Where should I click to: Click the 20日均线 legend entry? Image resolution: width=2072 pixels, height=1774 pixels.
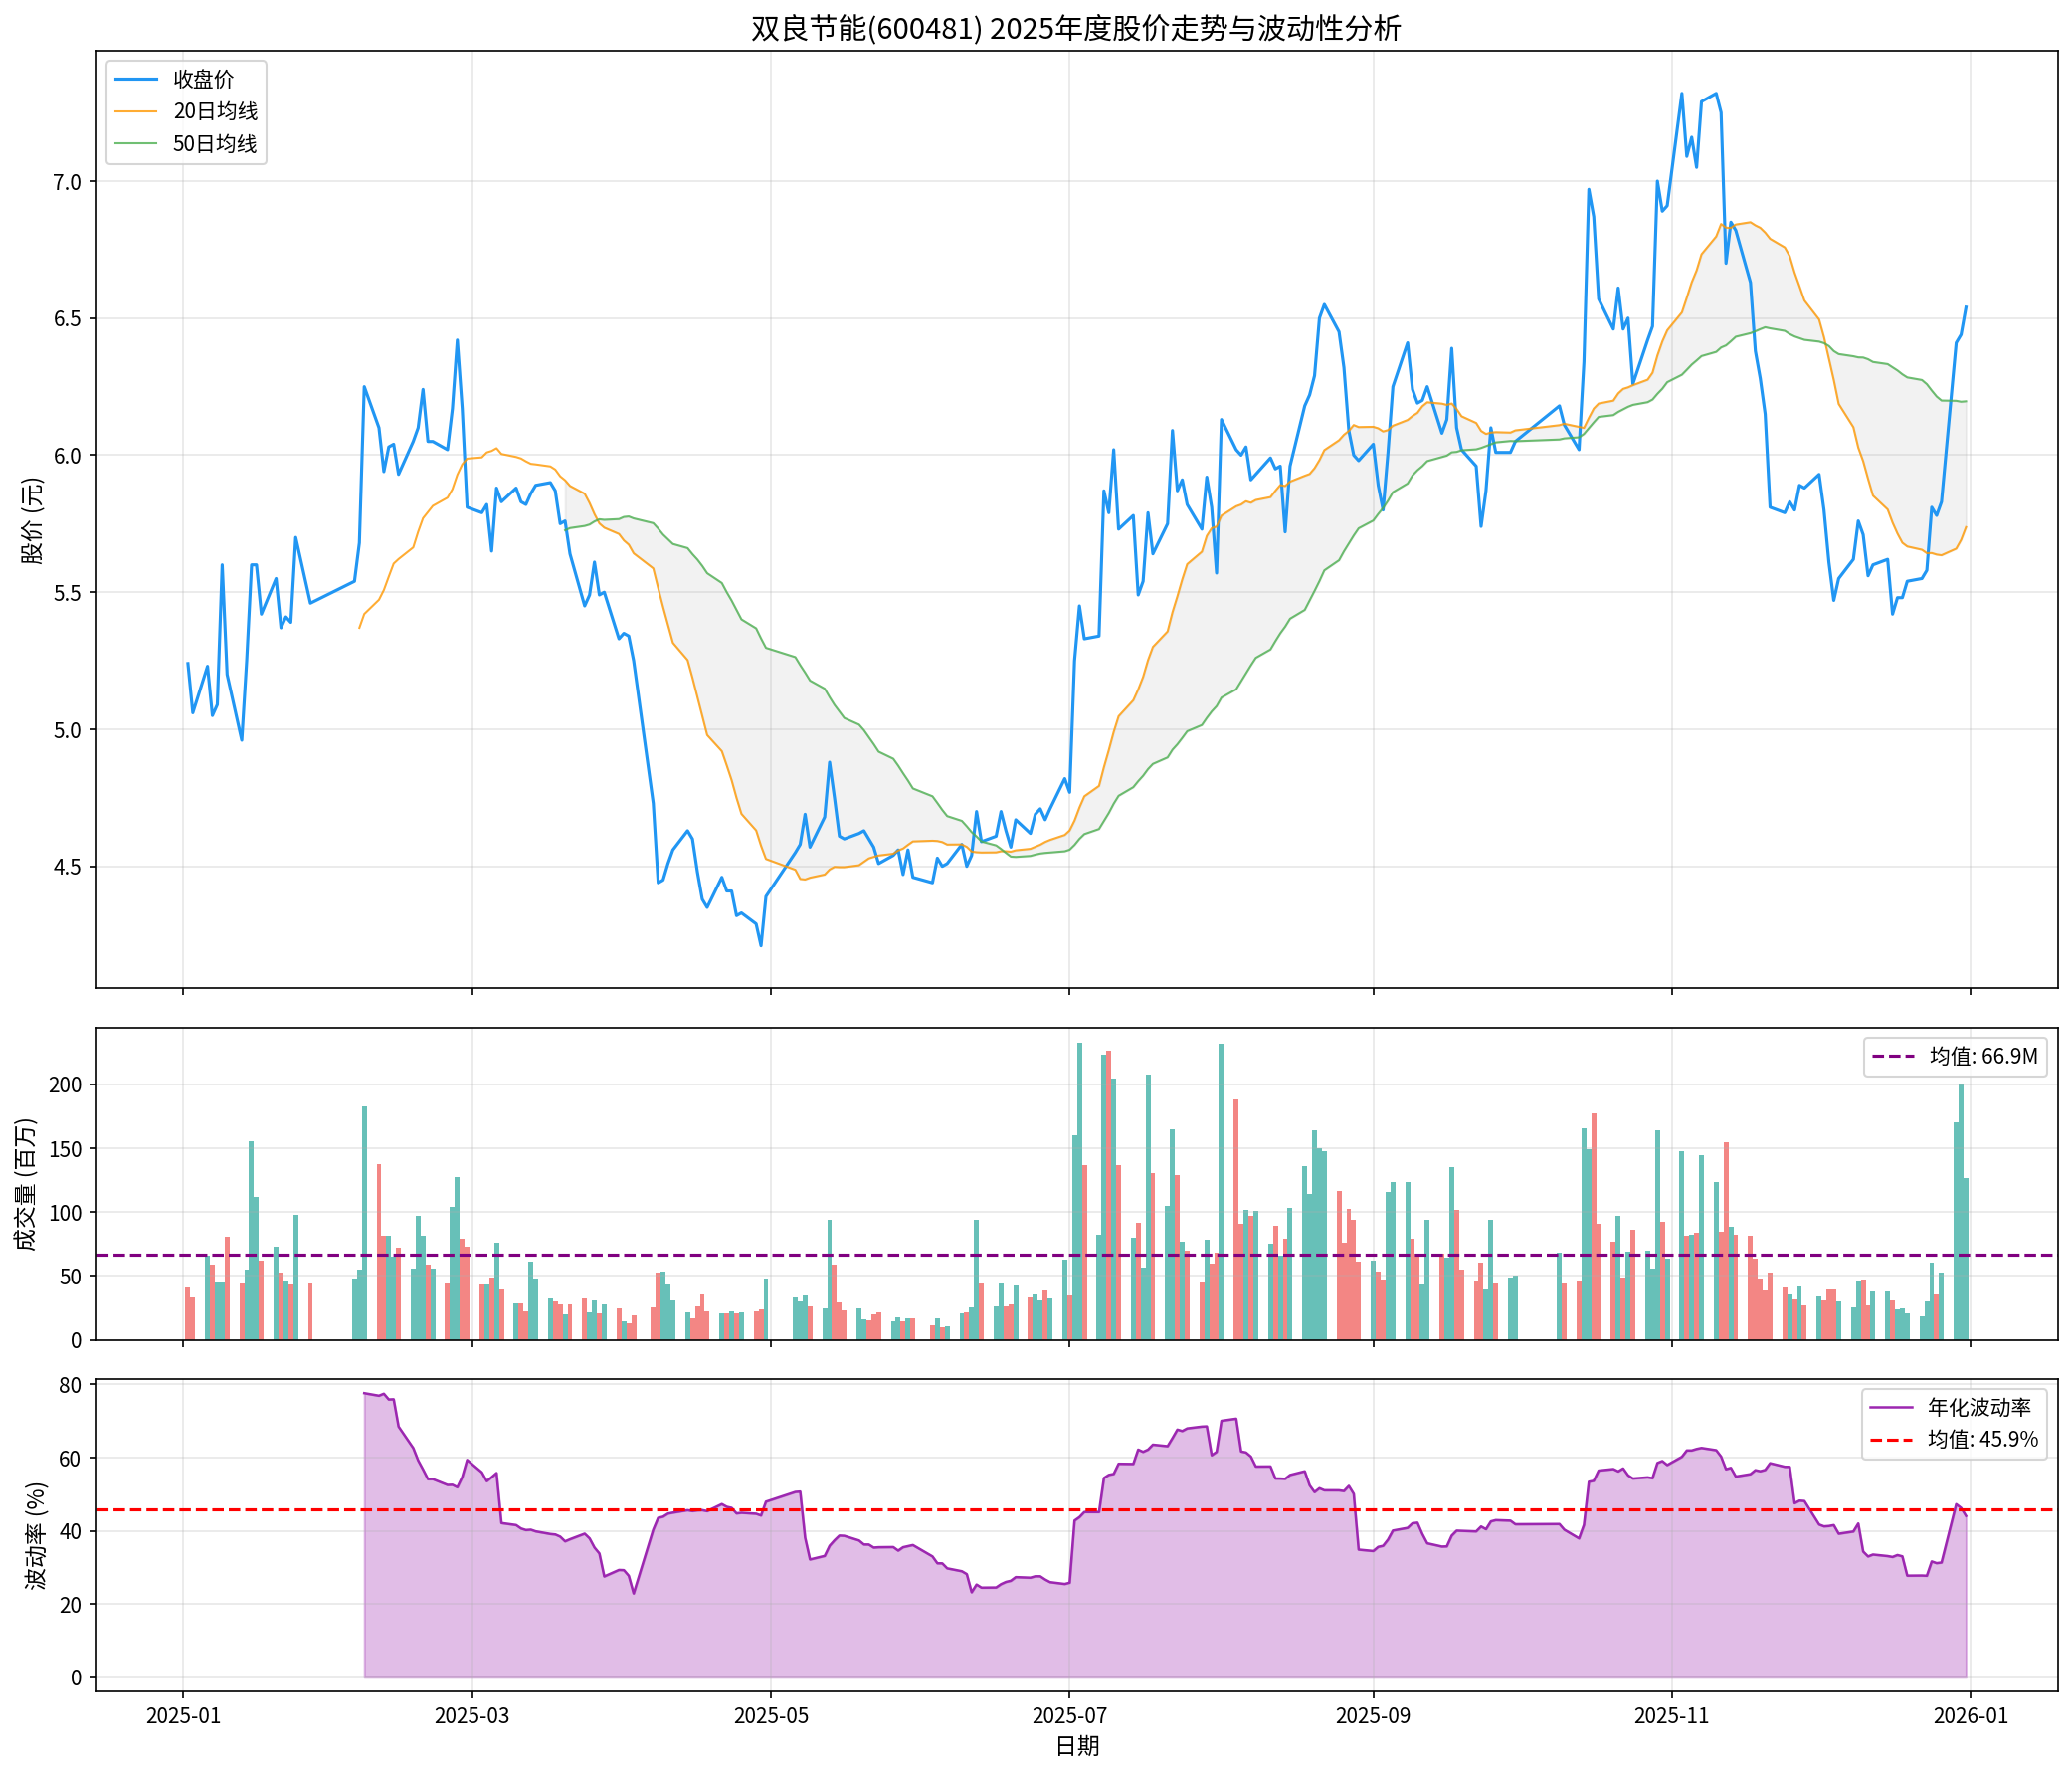point(215,111)
